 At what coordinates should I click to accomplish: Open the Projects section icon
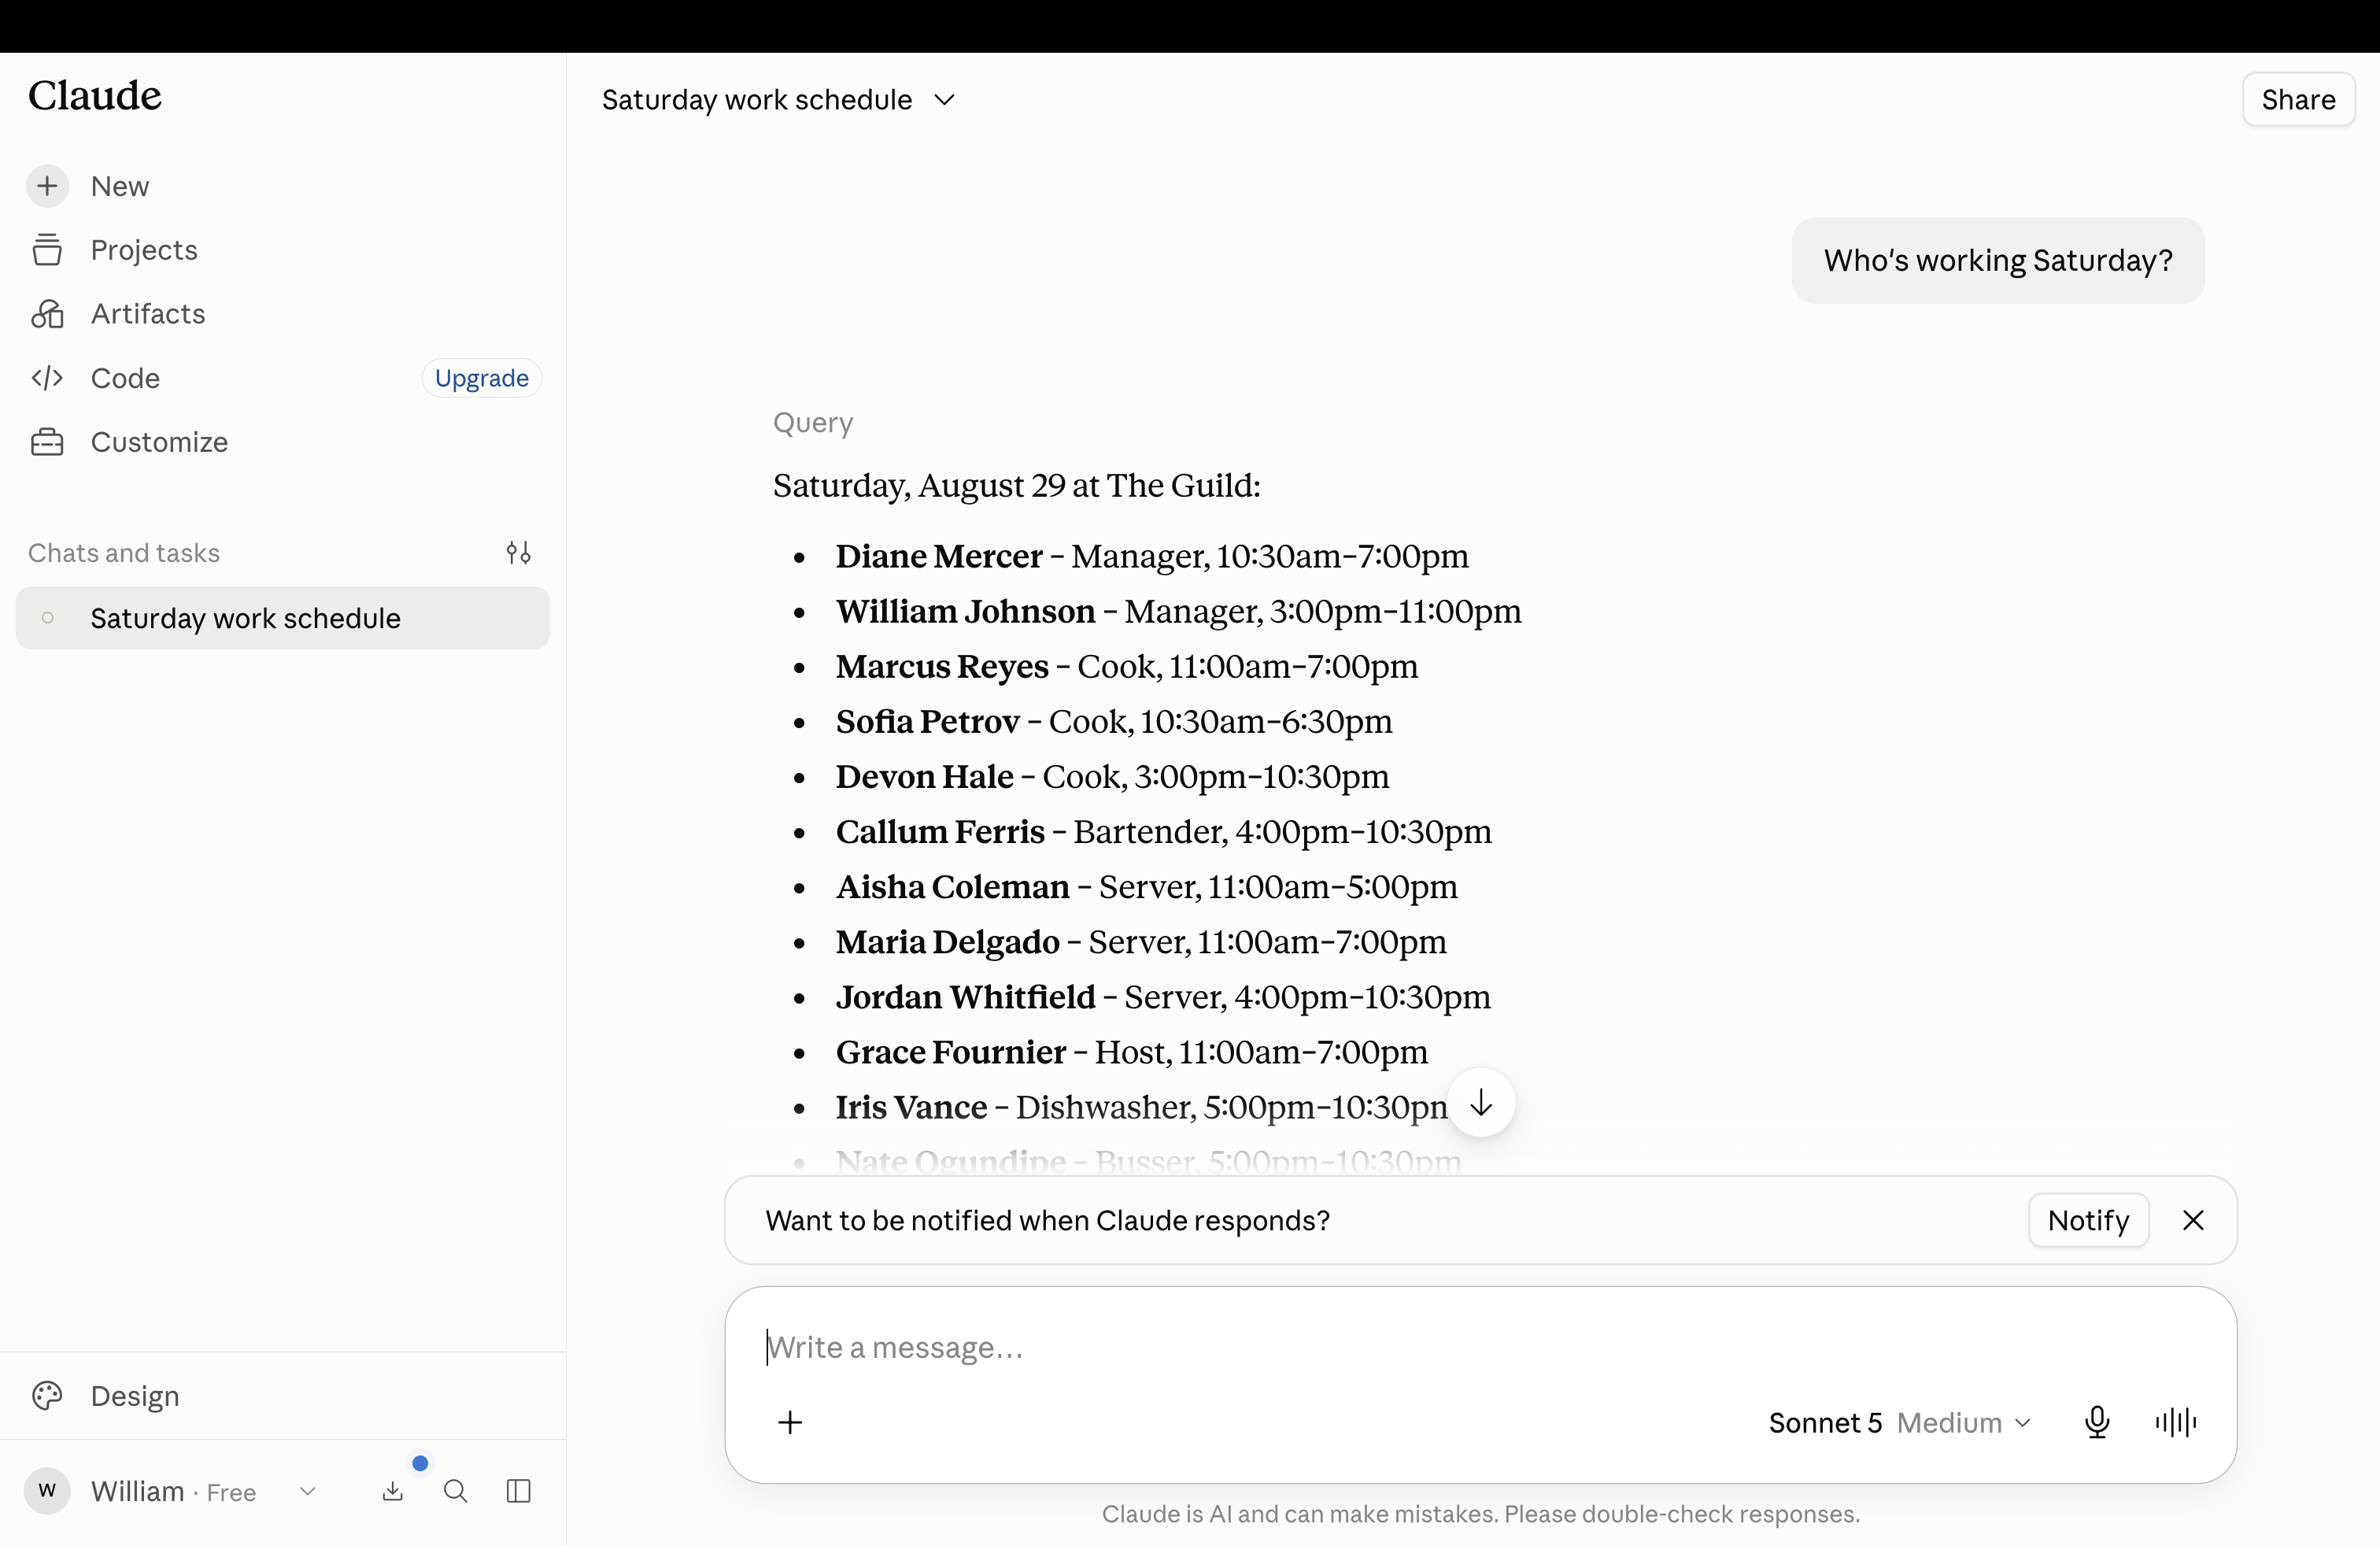(47, 250)
